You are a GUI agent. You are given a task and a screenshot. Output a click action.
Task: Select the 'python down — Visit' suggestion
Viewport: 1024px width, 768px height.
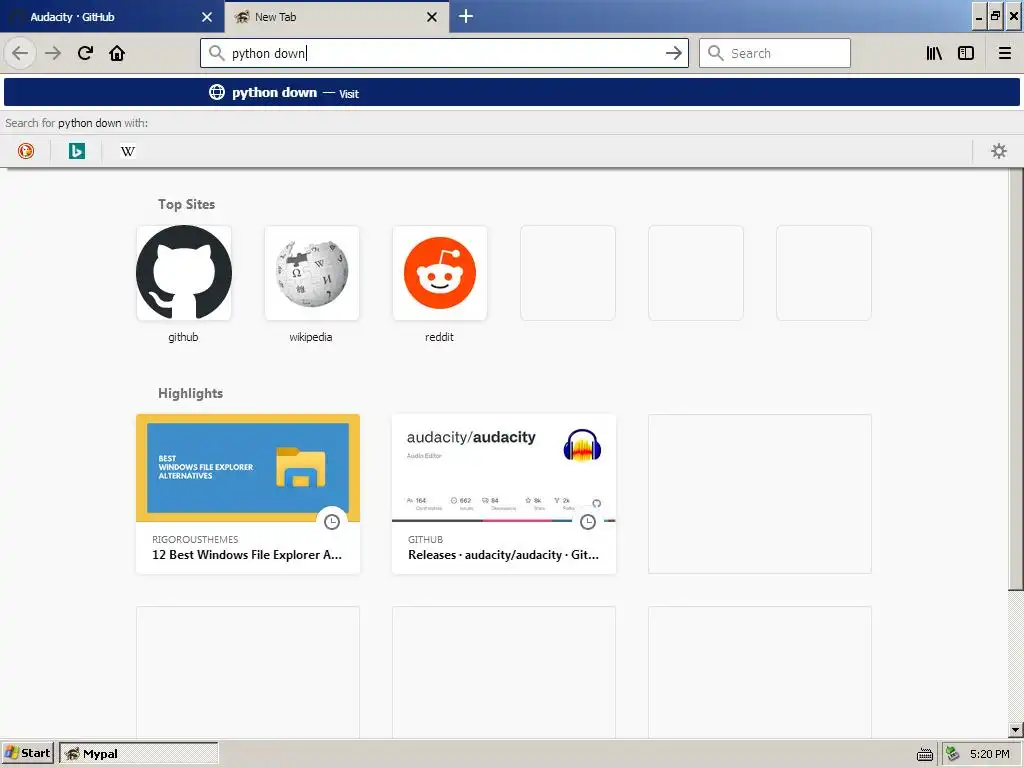point(512,92)
